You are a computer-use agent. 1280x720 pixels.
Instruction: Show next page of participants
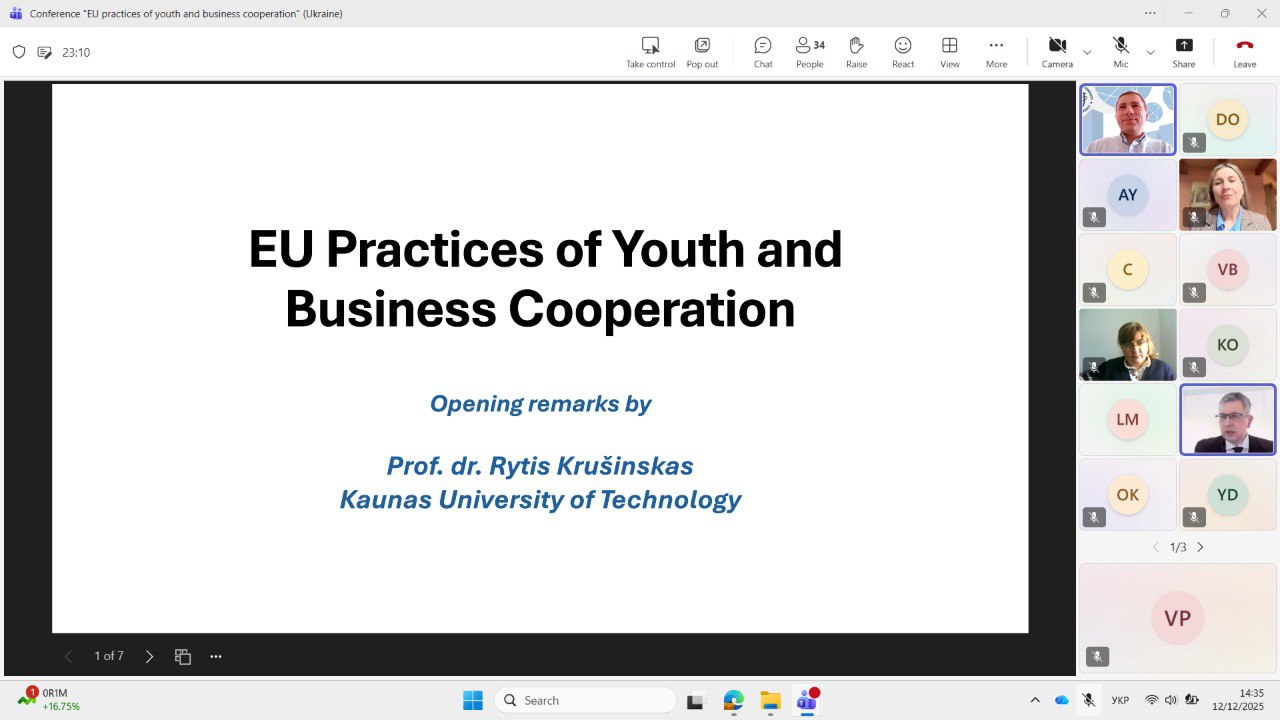(x=1201, y=547)
